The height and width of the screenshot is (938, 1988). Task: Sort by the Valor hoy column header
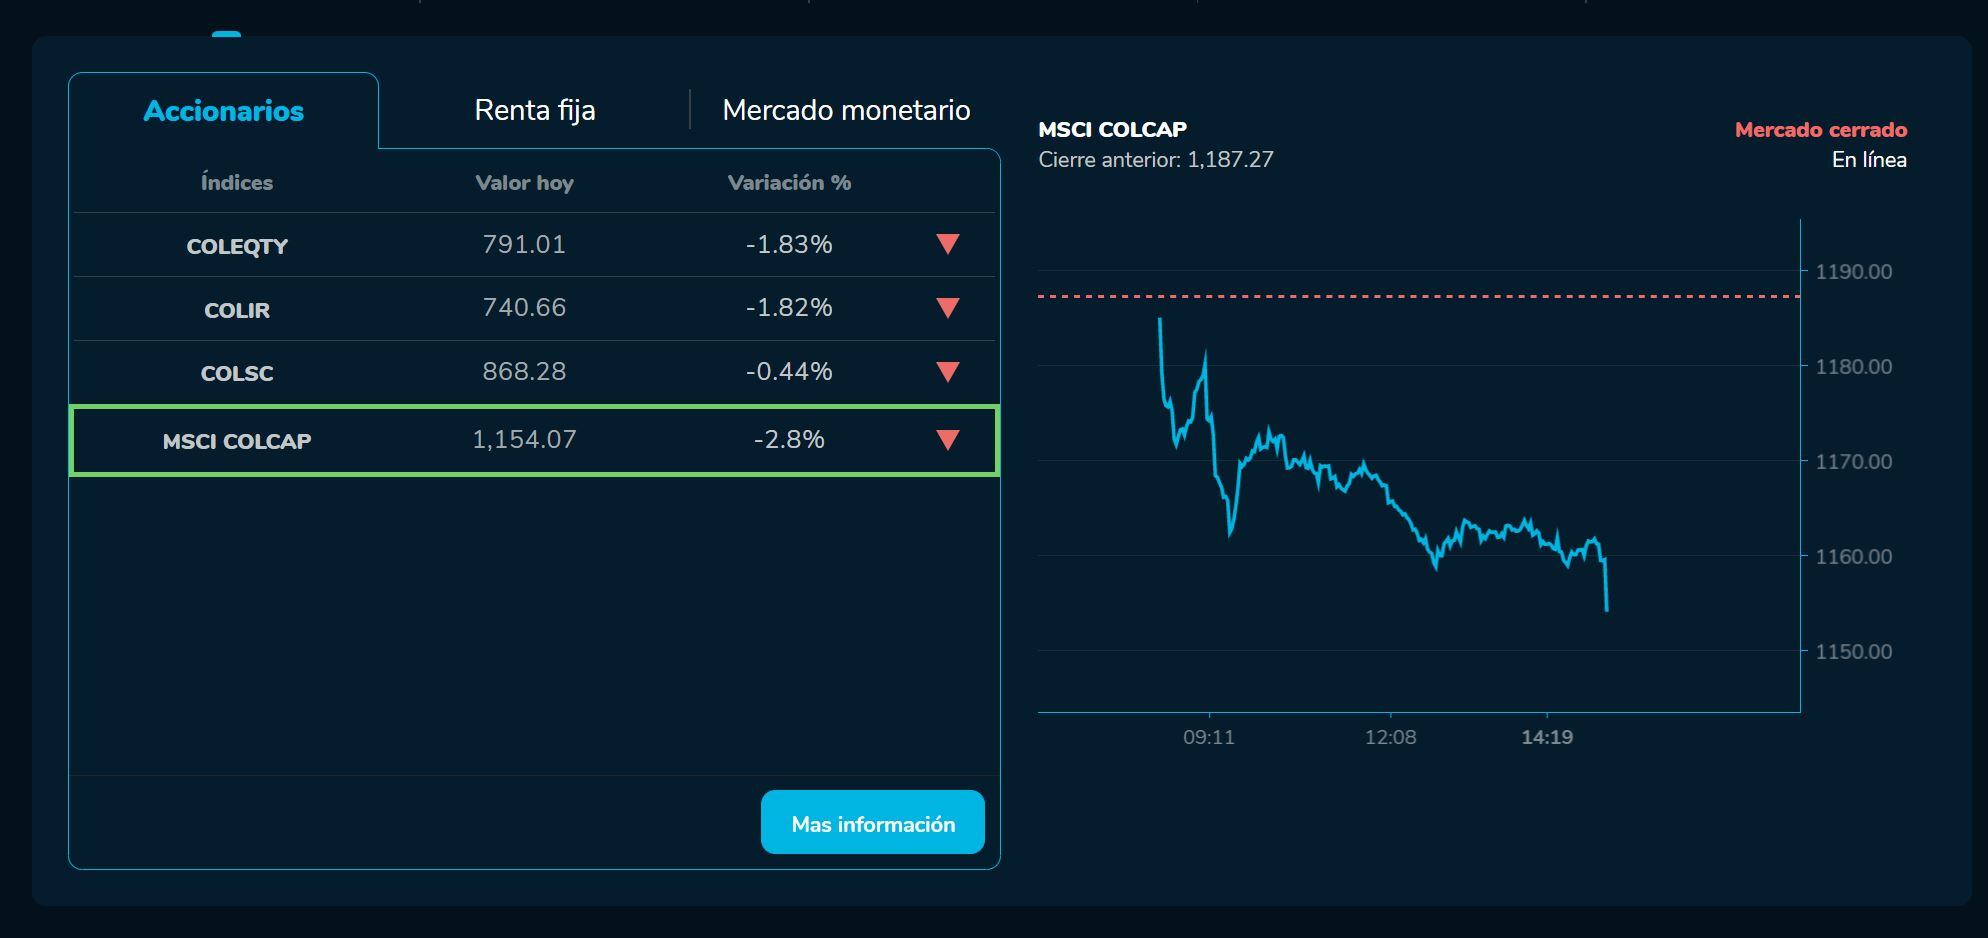(x=524, y=182)
